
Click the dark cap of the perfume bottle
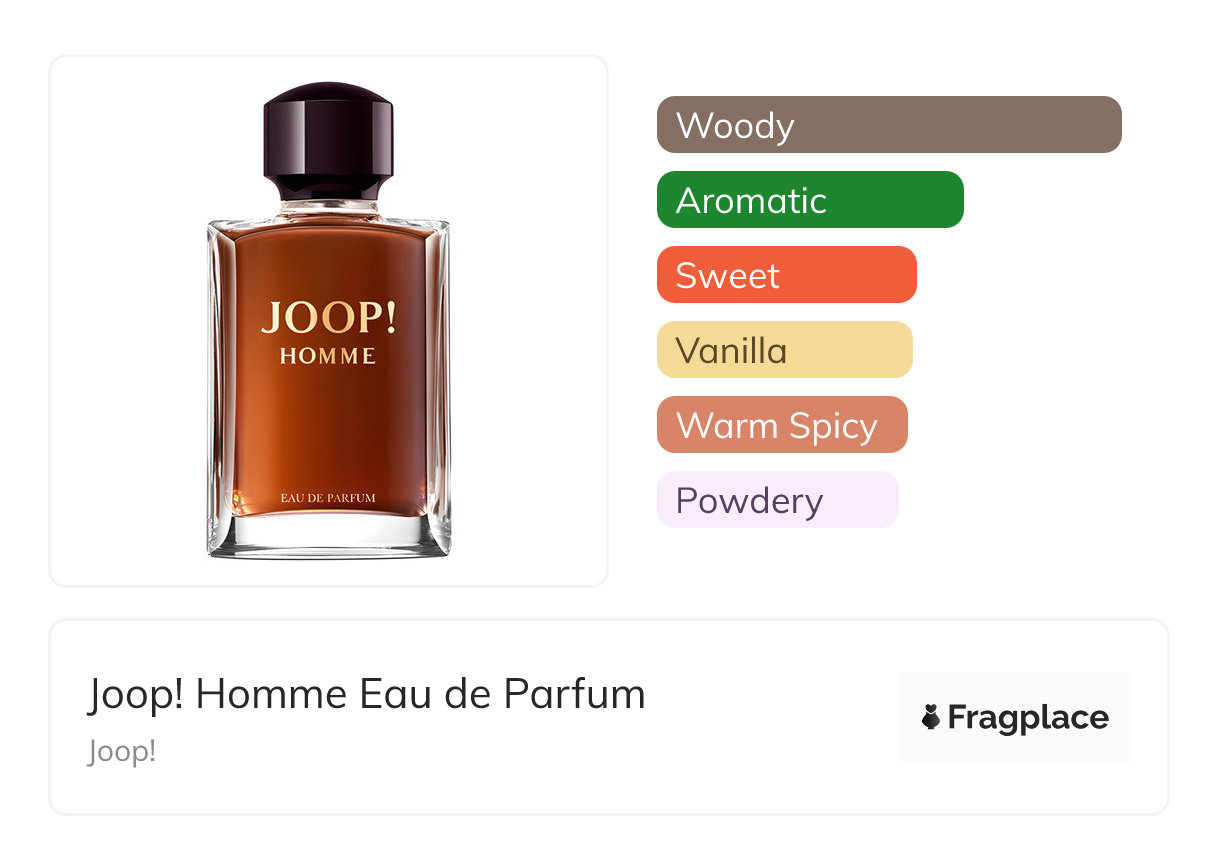pyautogui.click(x=328, y=140)
